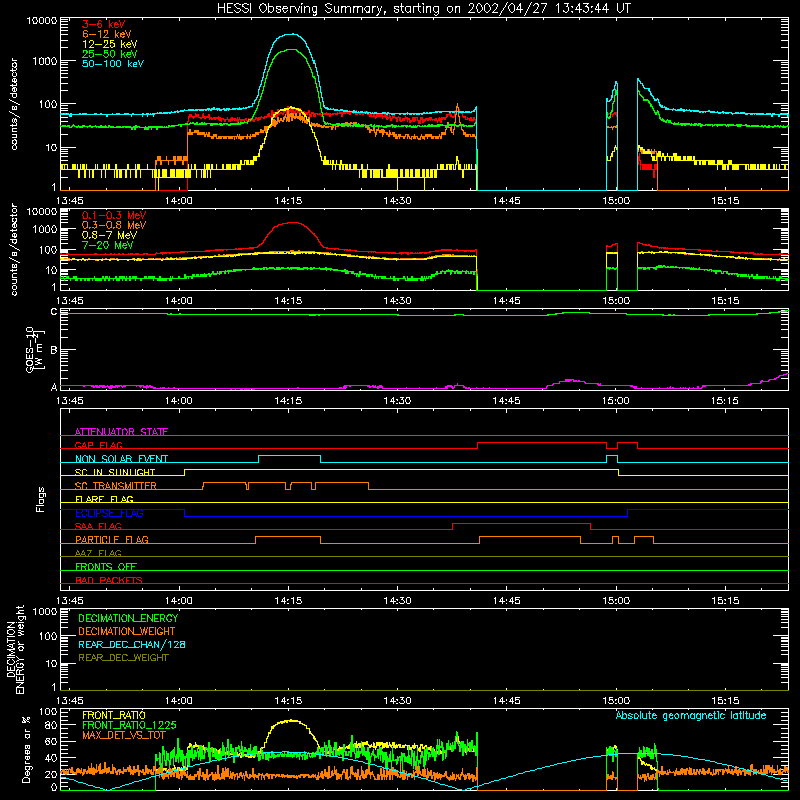Select the FLARE_FLAG label

[104, 499]
